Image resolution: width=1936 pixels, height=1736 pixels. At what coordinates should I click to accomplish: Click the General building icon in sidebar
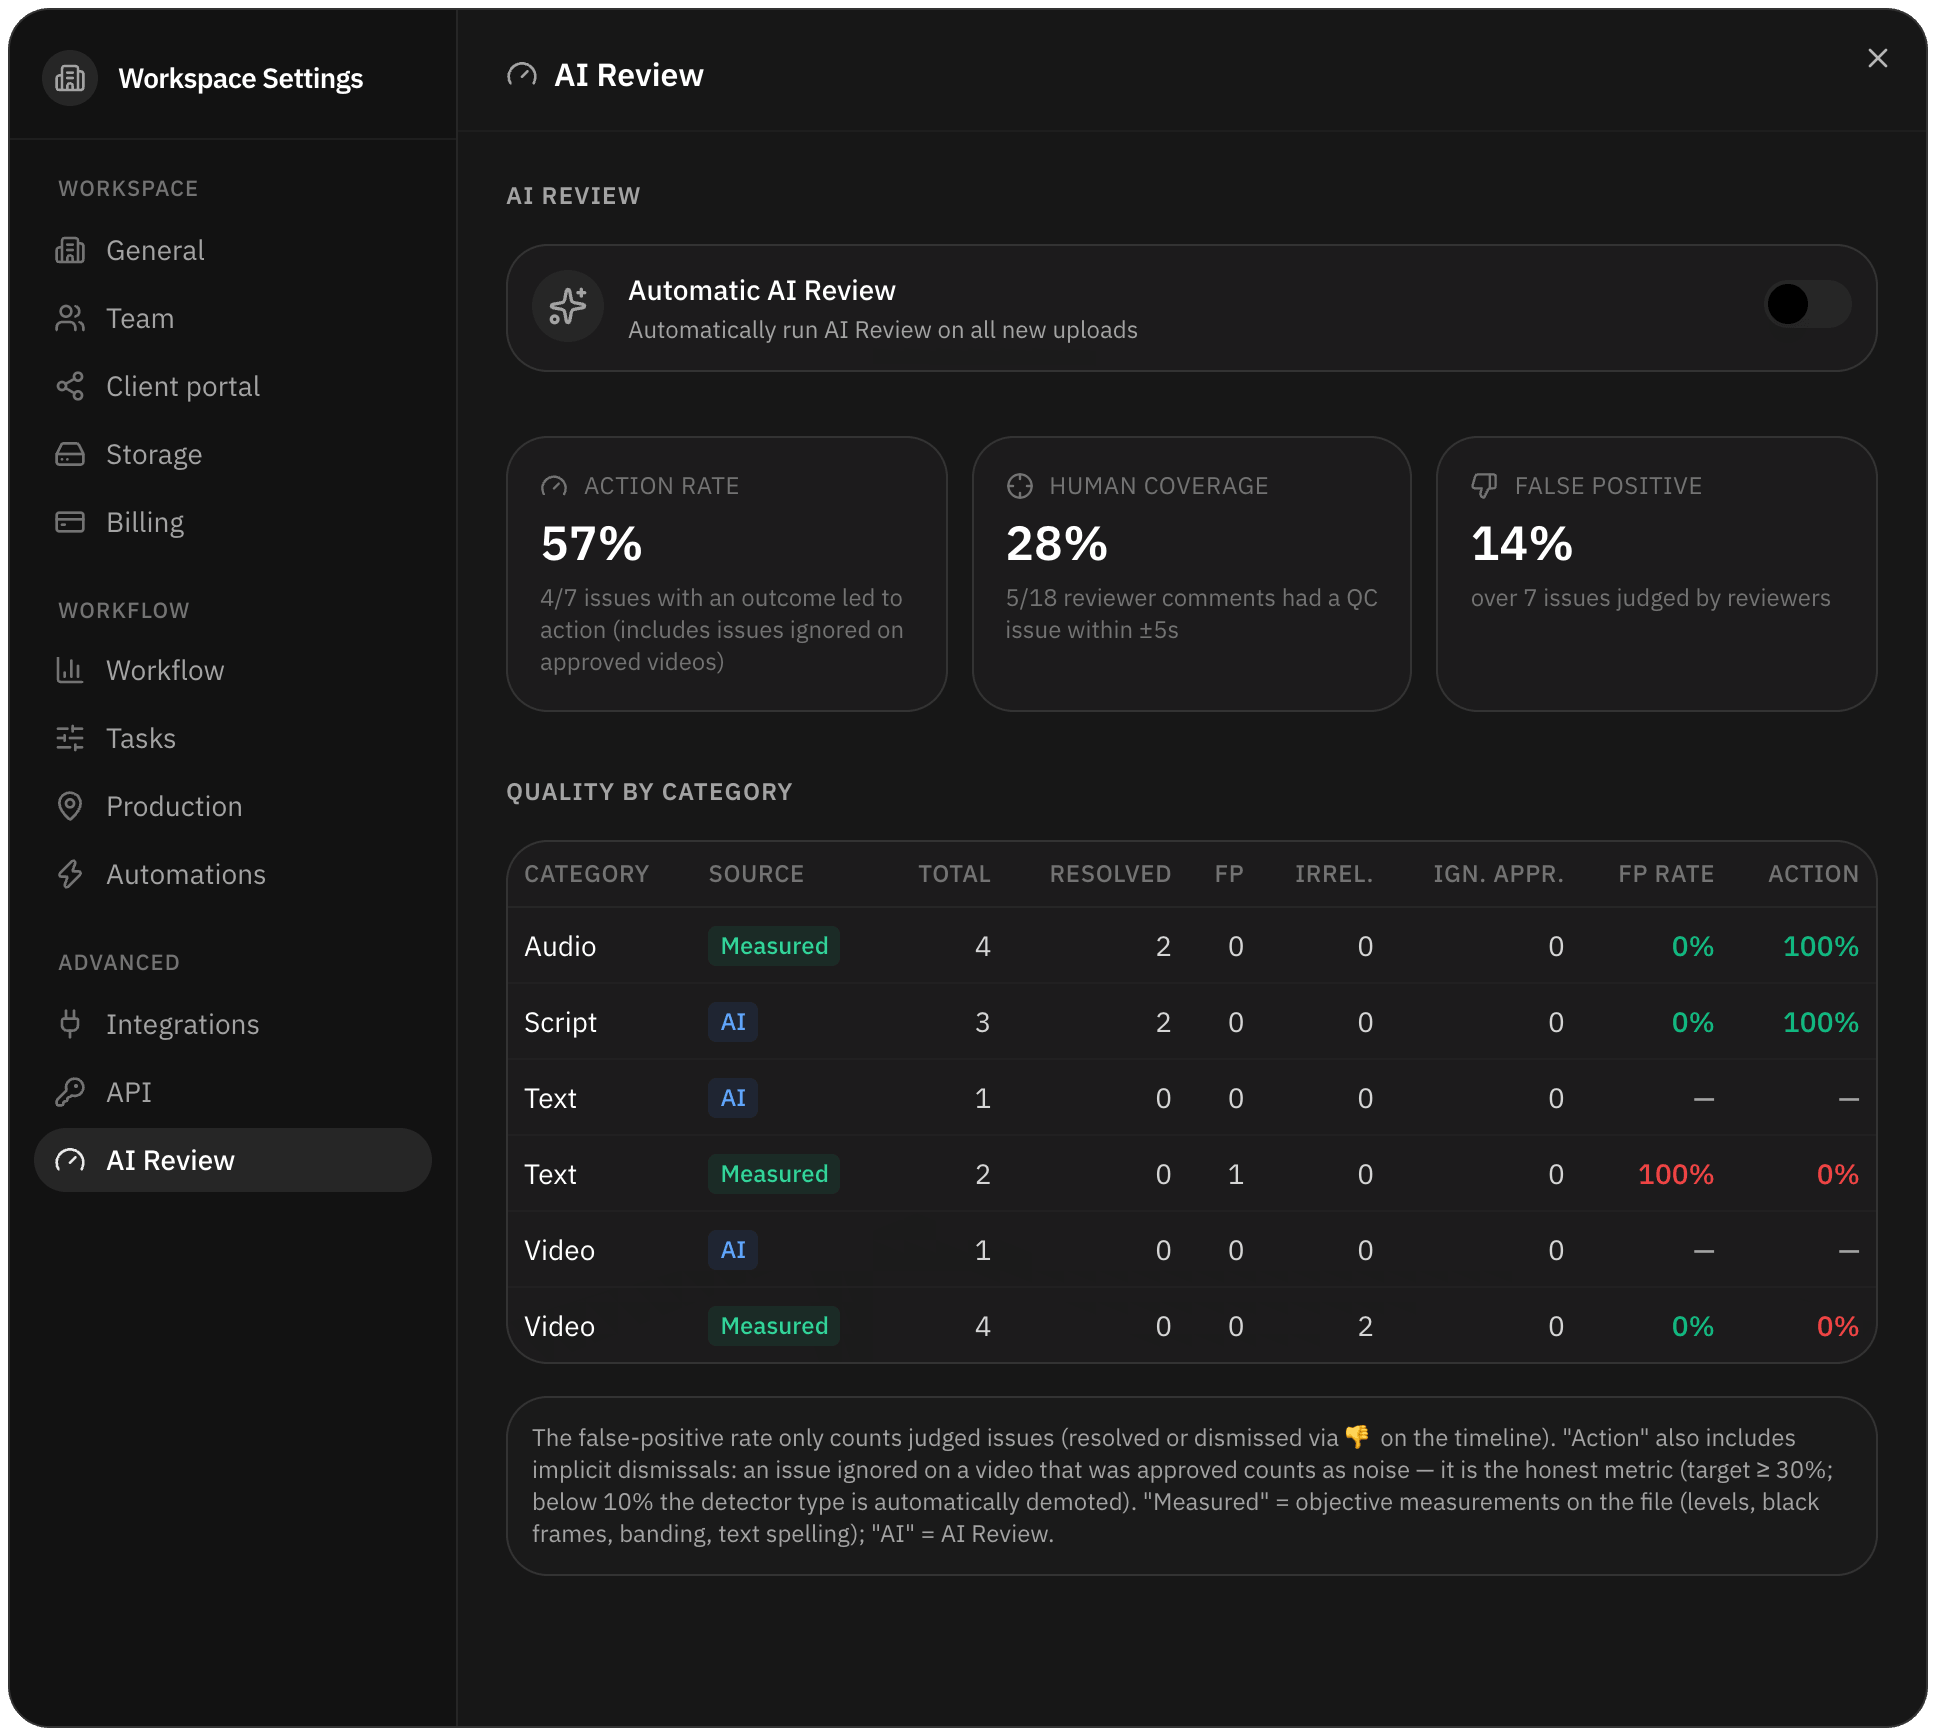coord(70,250)
